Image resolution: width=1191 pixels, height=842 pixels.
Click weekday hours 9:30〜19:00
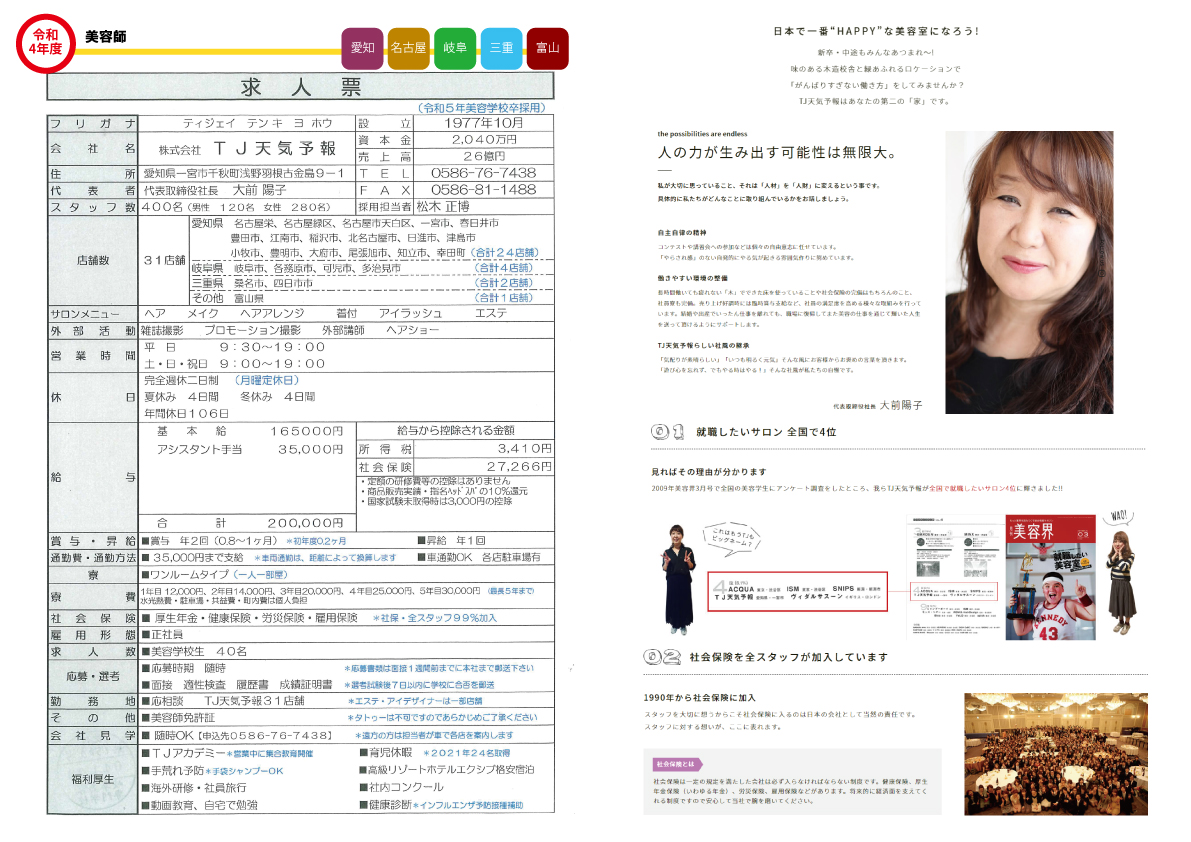272,347
